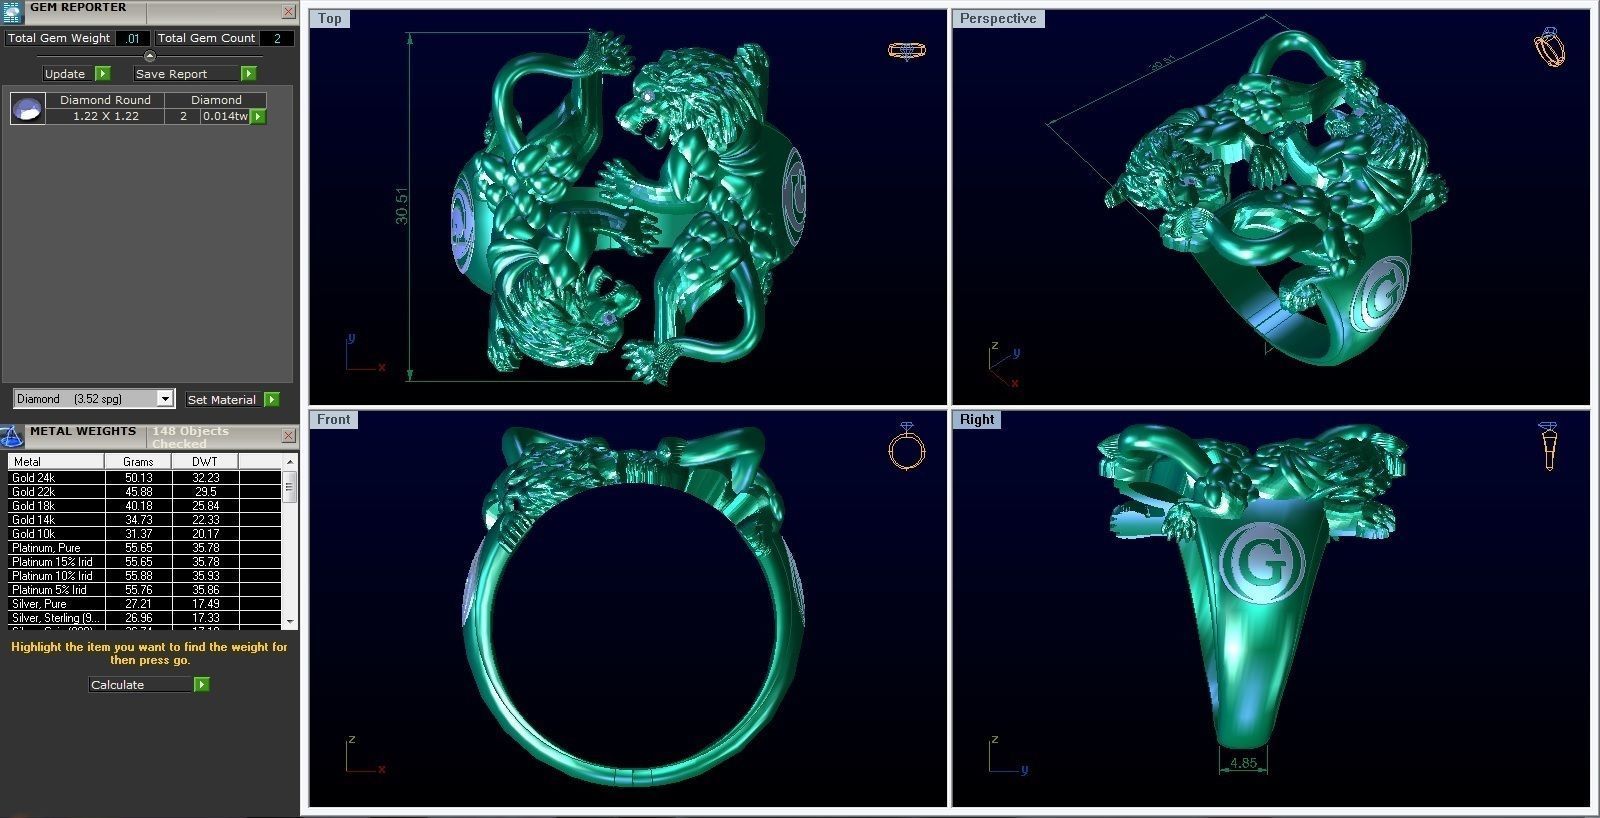Select the Gold 22k row

click(x=145, y=492)
